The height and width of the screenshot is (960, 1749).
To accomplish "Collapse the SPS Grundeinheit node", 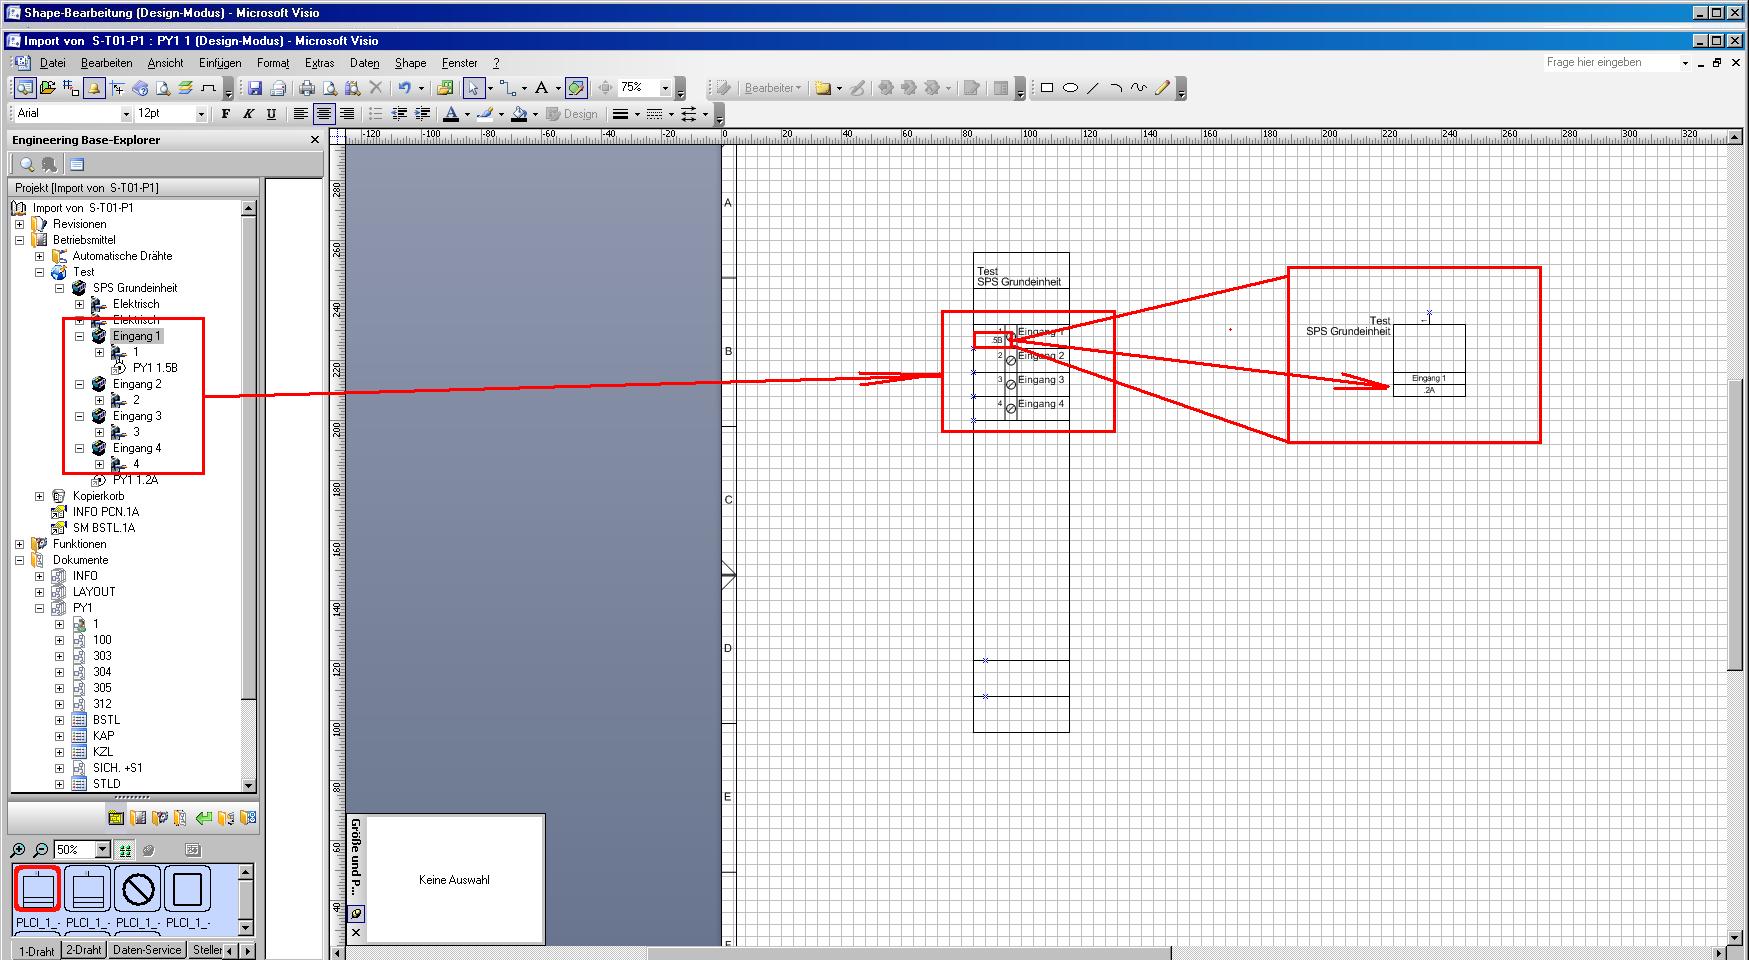I will pyautogui.click(x=60, y=288).
